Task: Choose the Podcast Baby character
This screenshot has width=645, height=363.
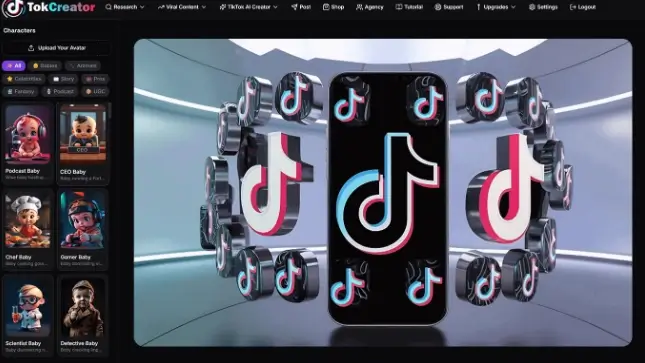Action: (28, 143)
